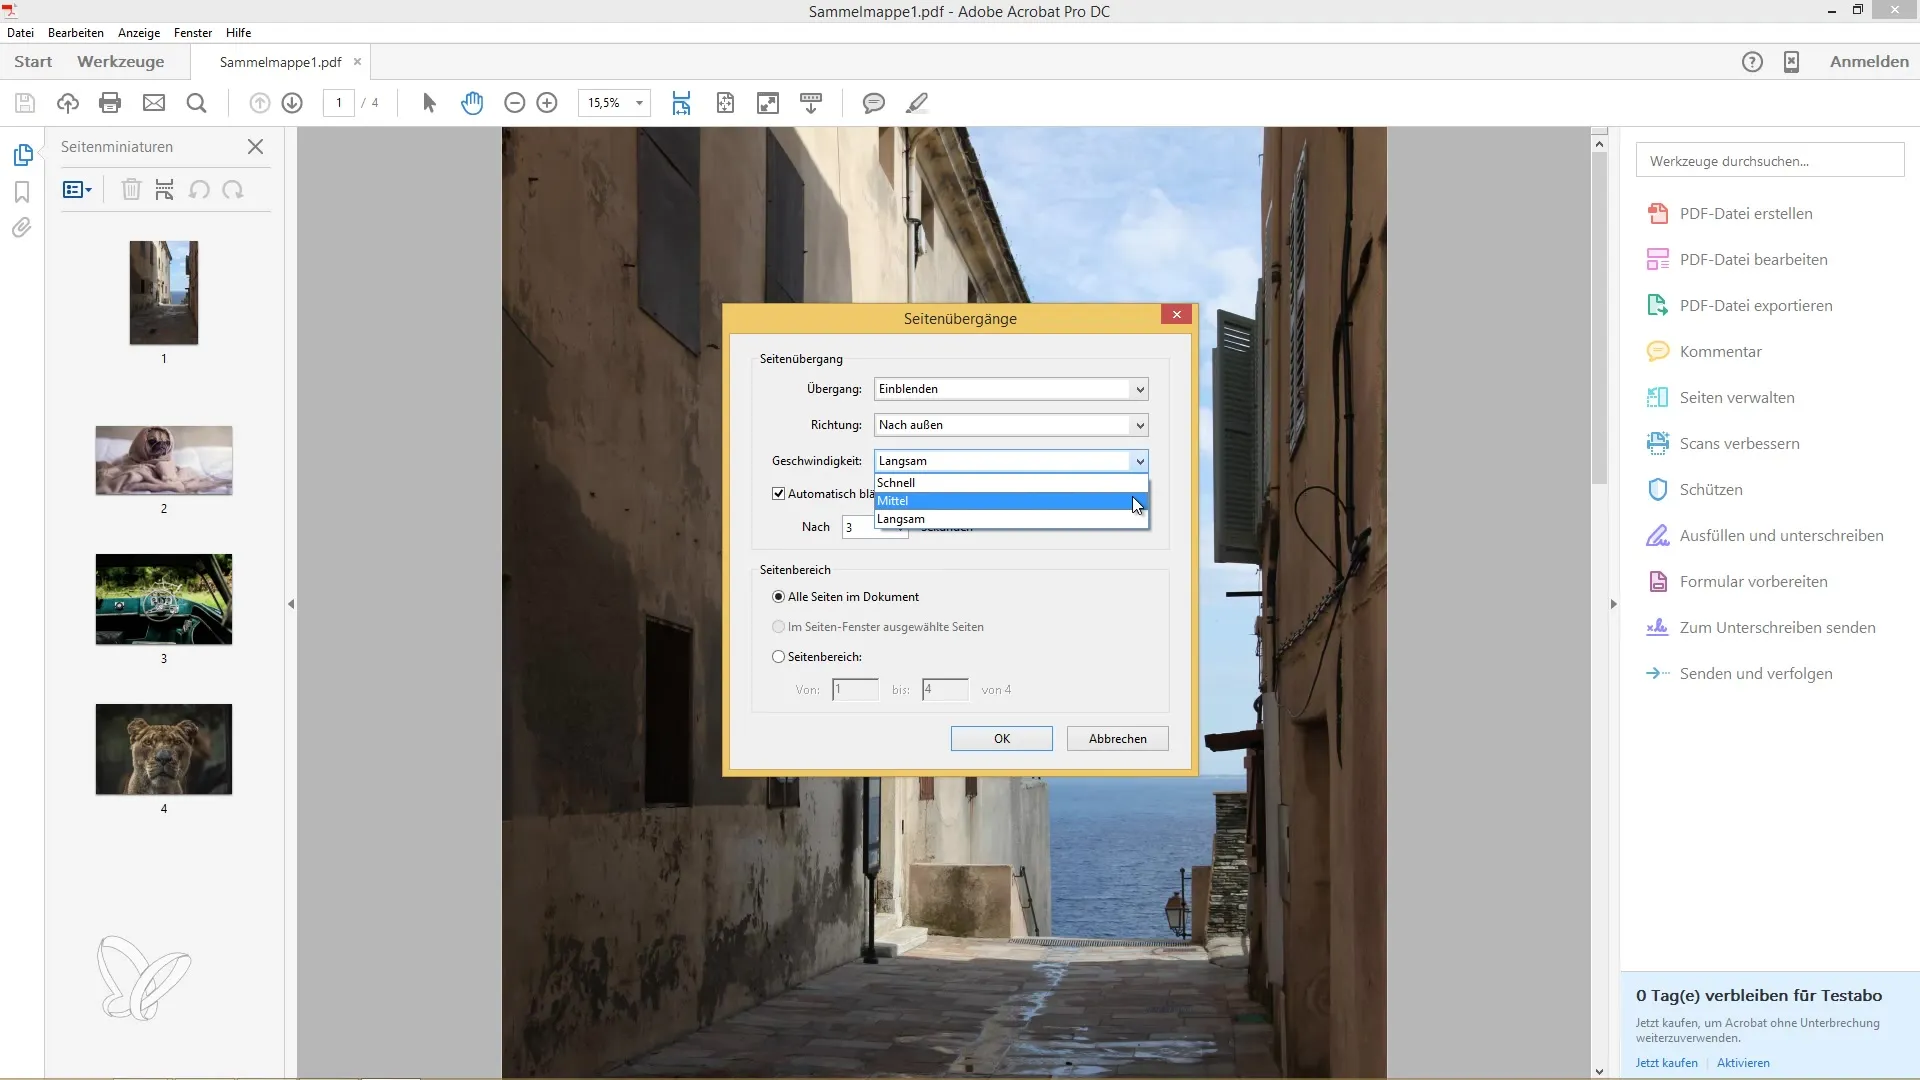Click the upload to cloud icon

click(68, 103)
